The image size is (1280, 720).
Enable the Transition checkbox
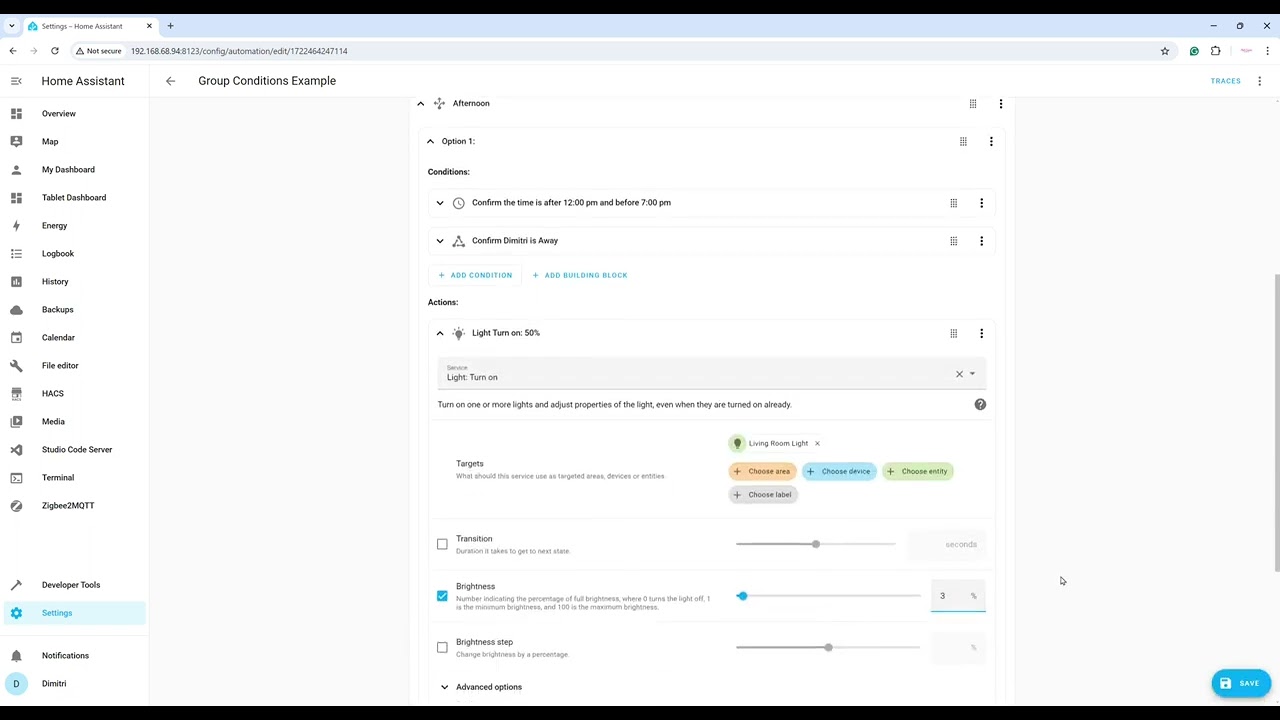point(442,543)
